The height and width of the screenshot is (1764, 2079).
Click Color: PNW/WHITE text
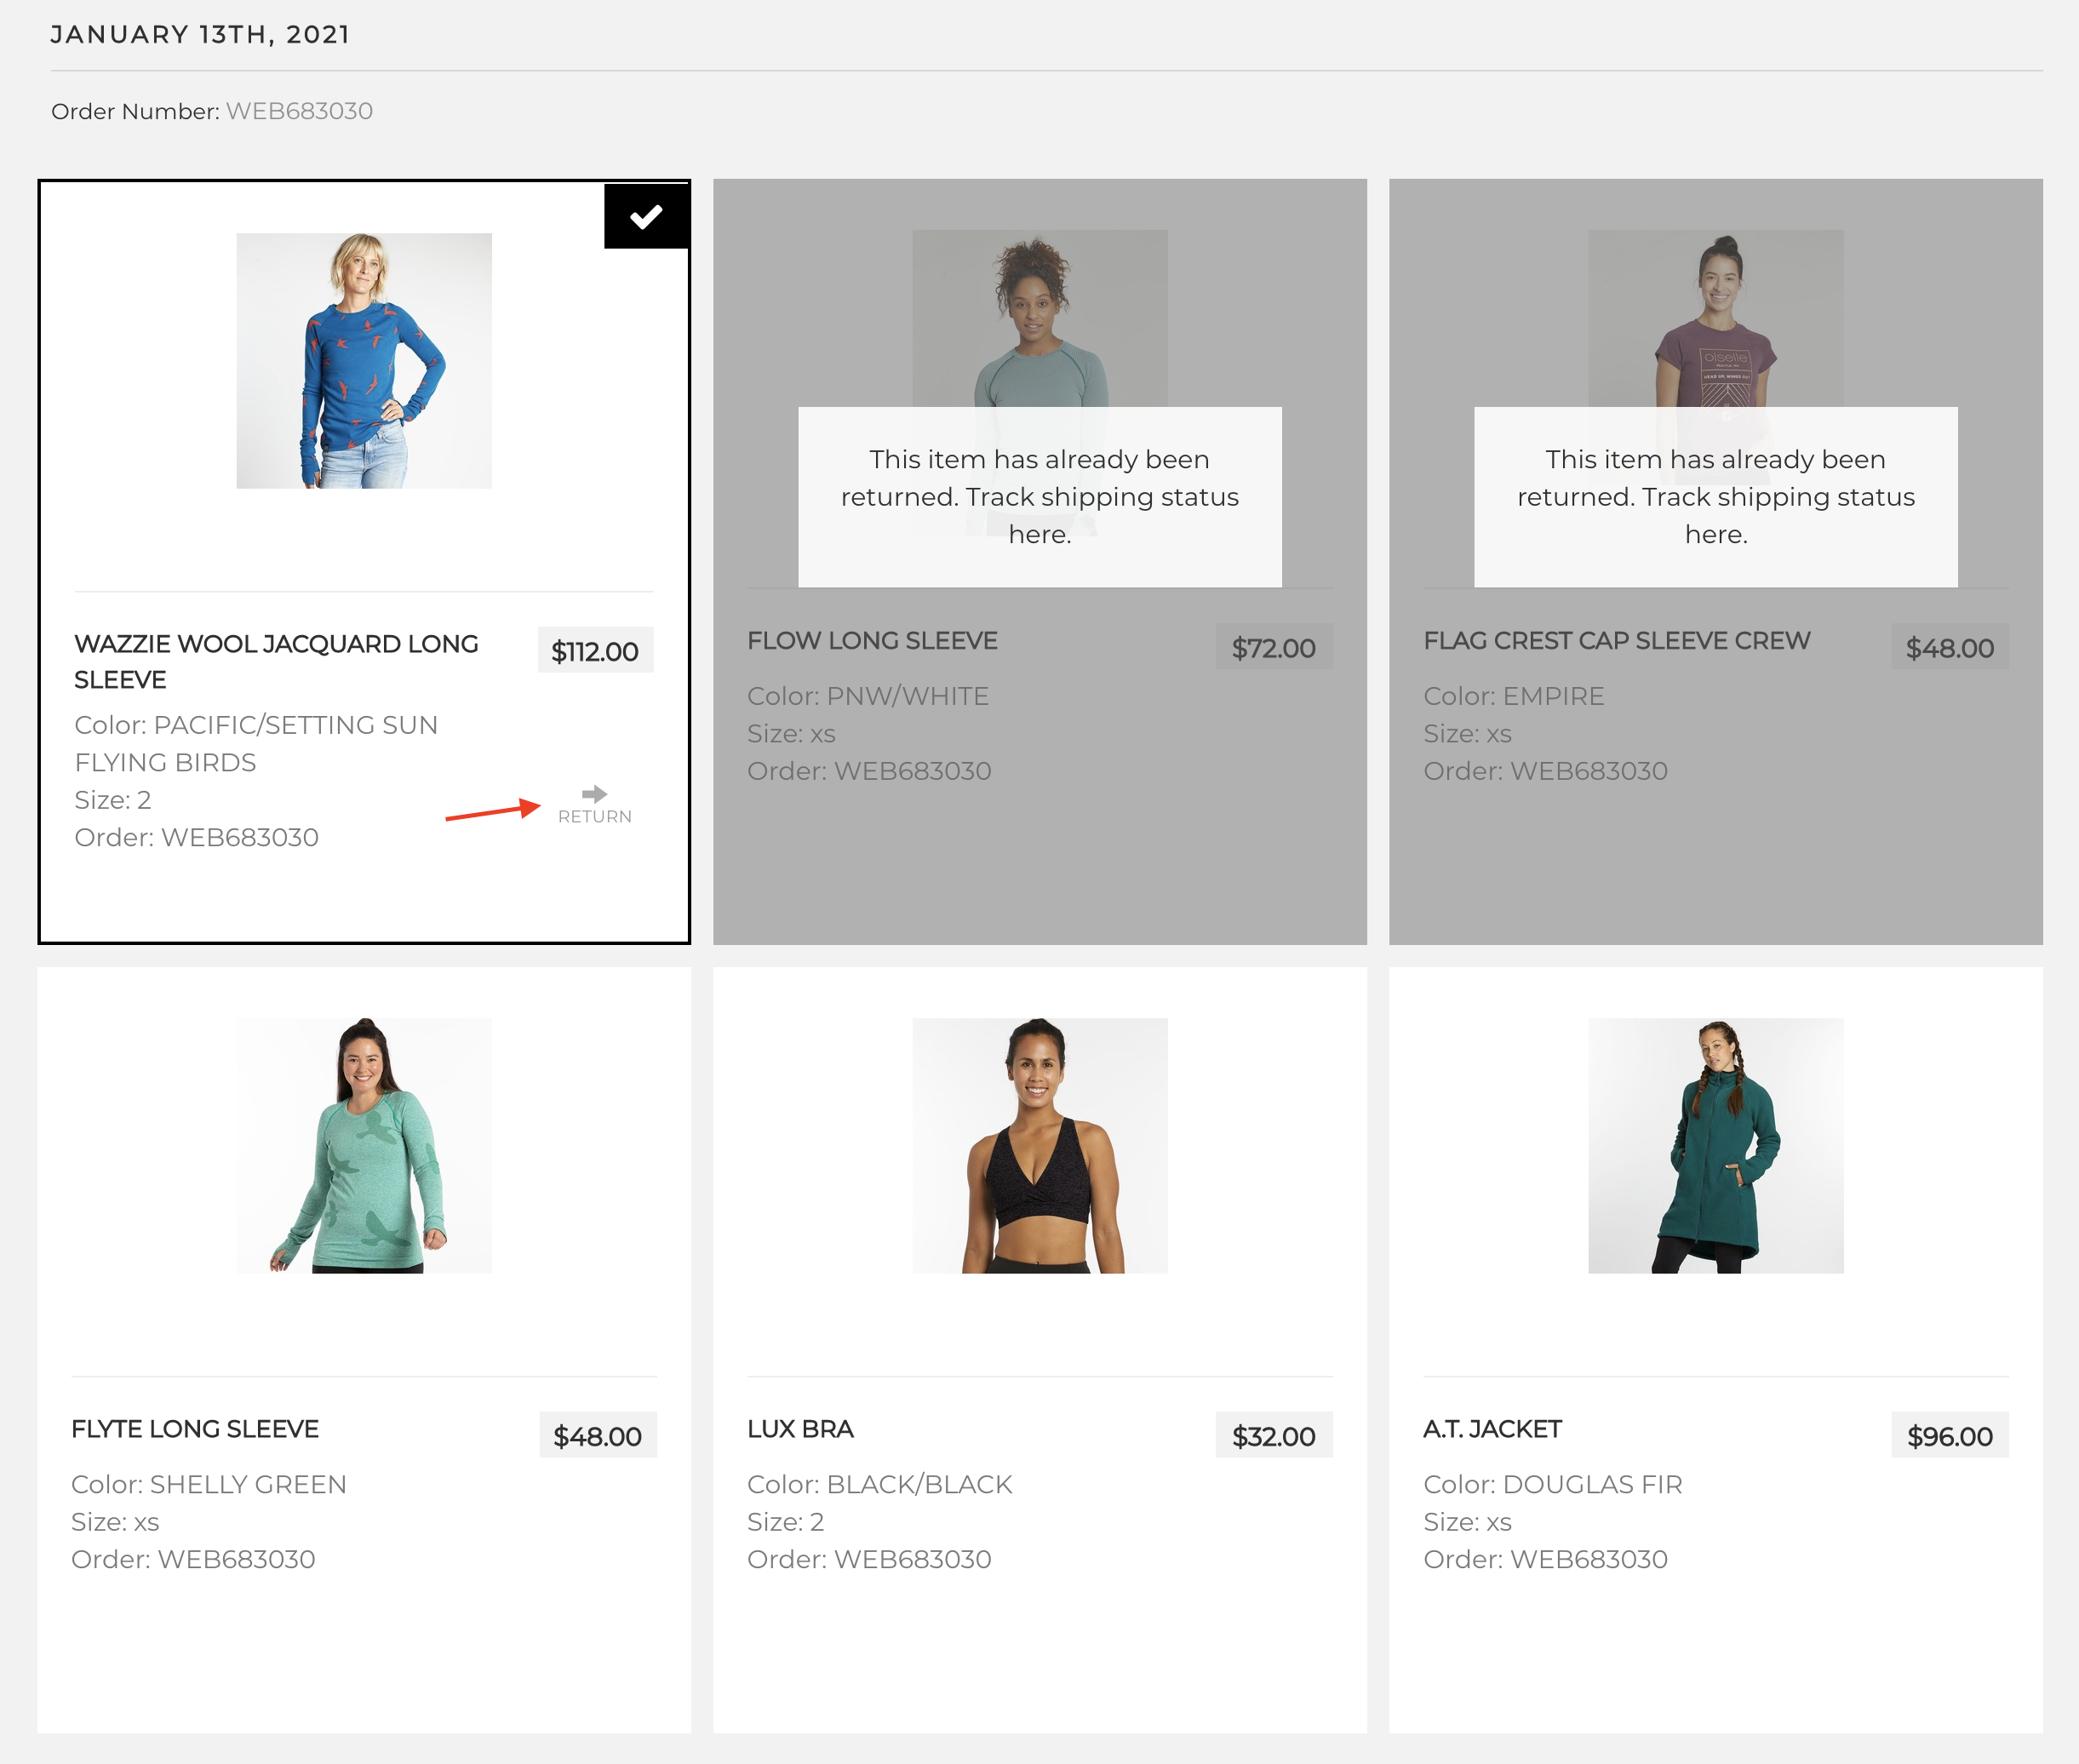pos(868,696)
